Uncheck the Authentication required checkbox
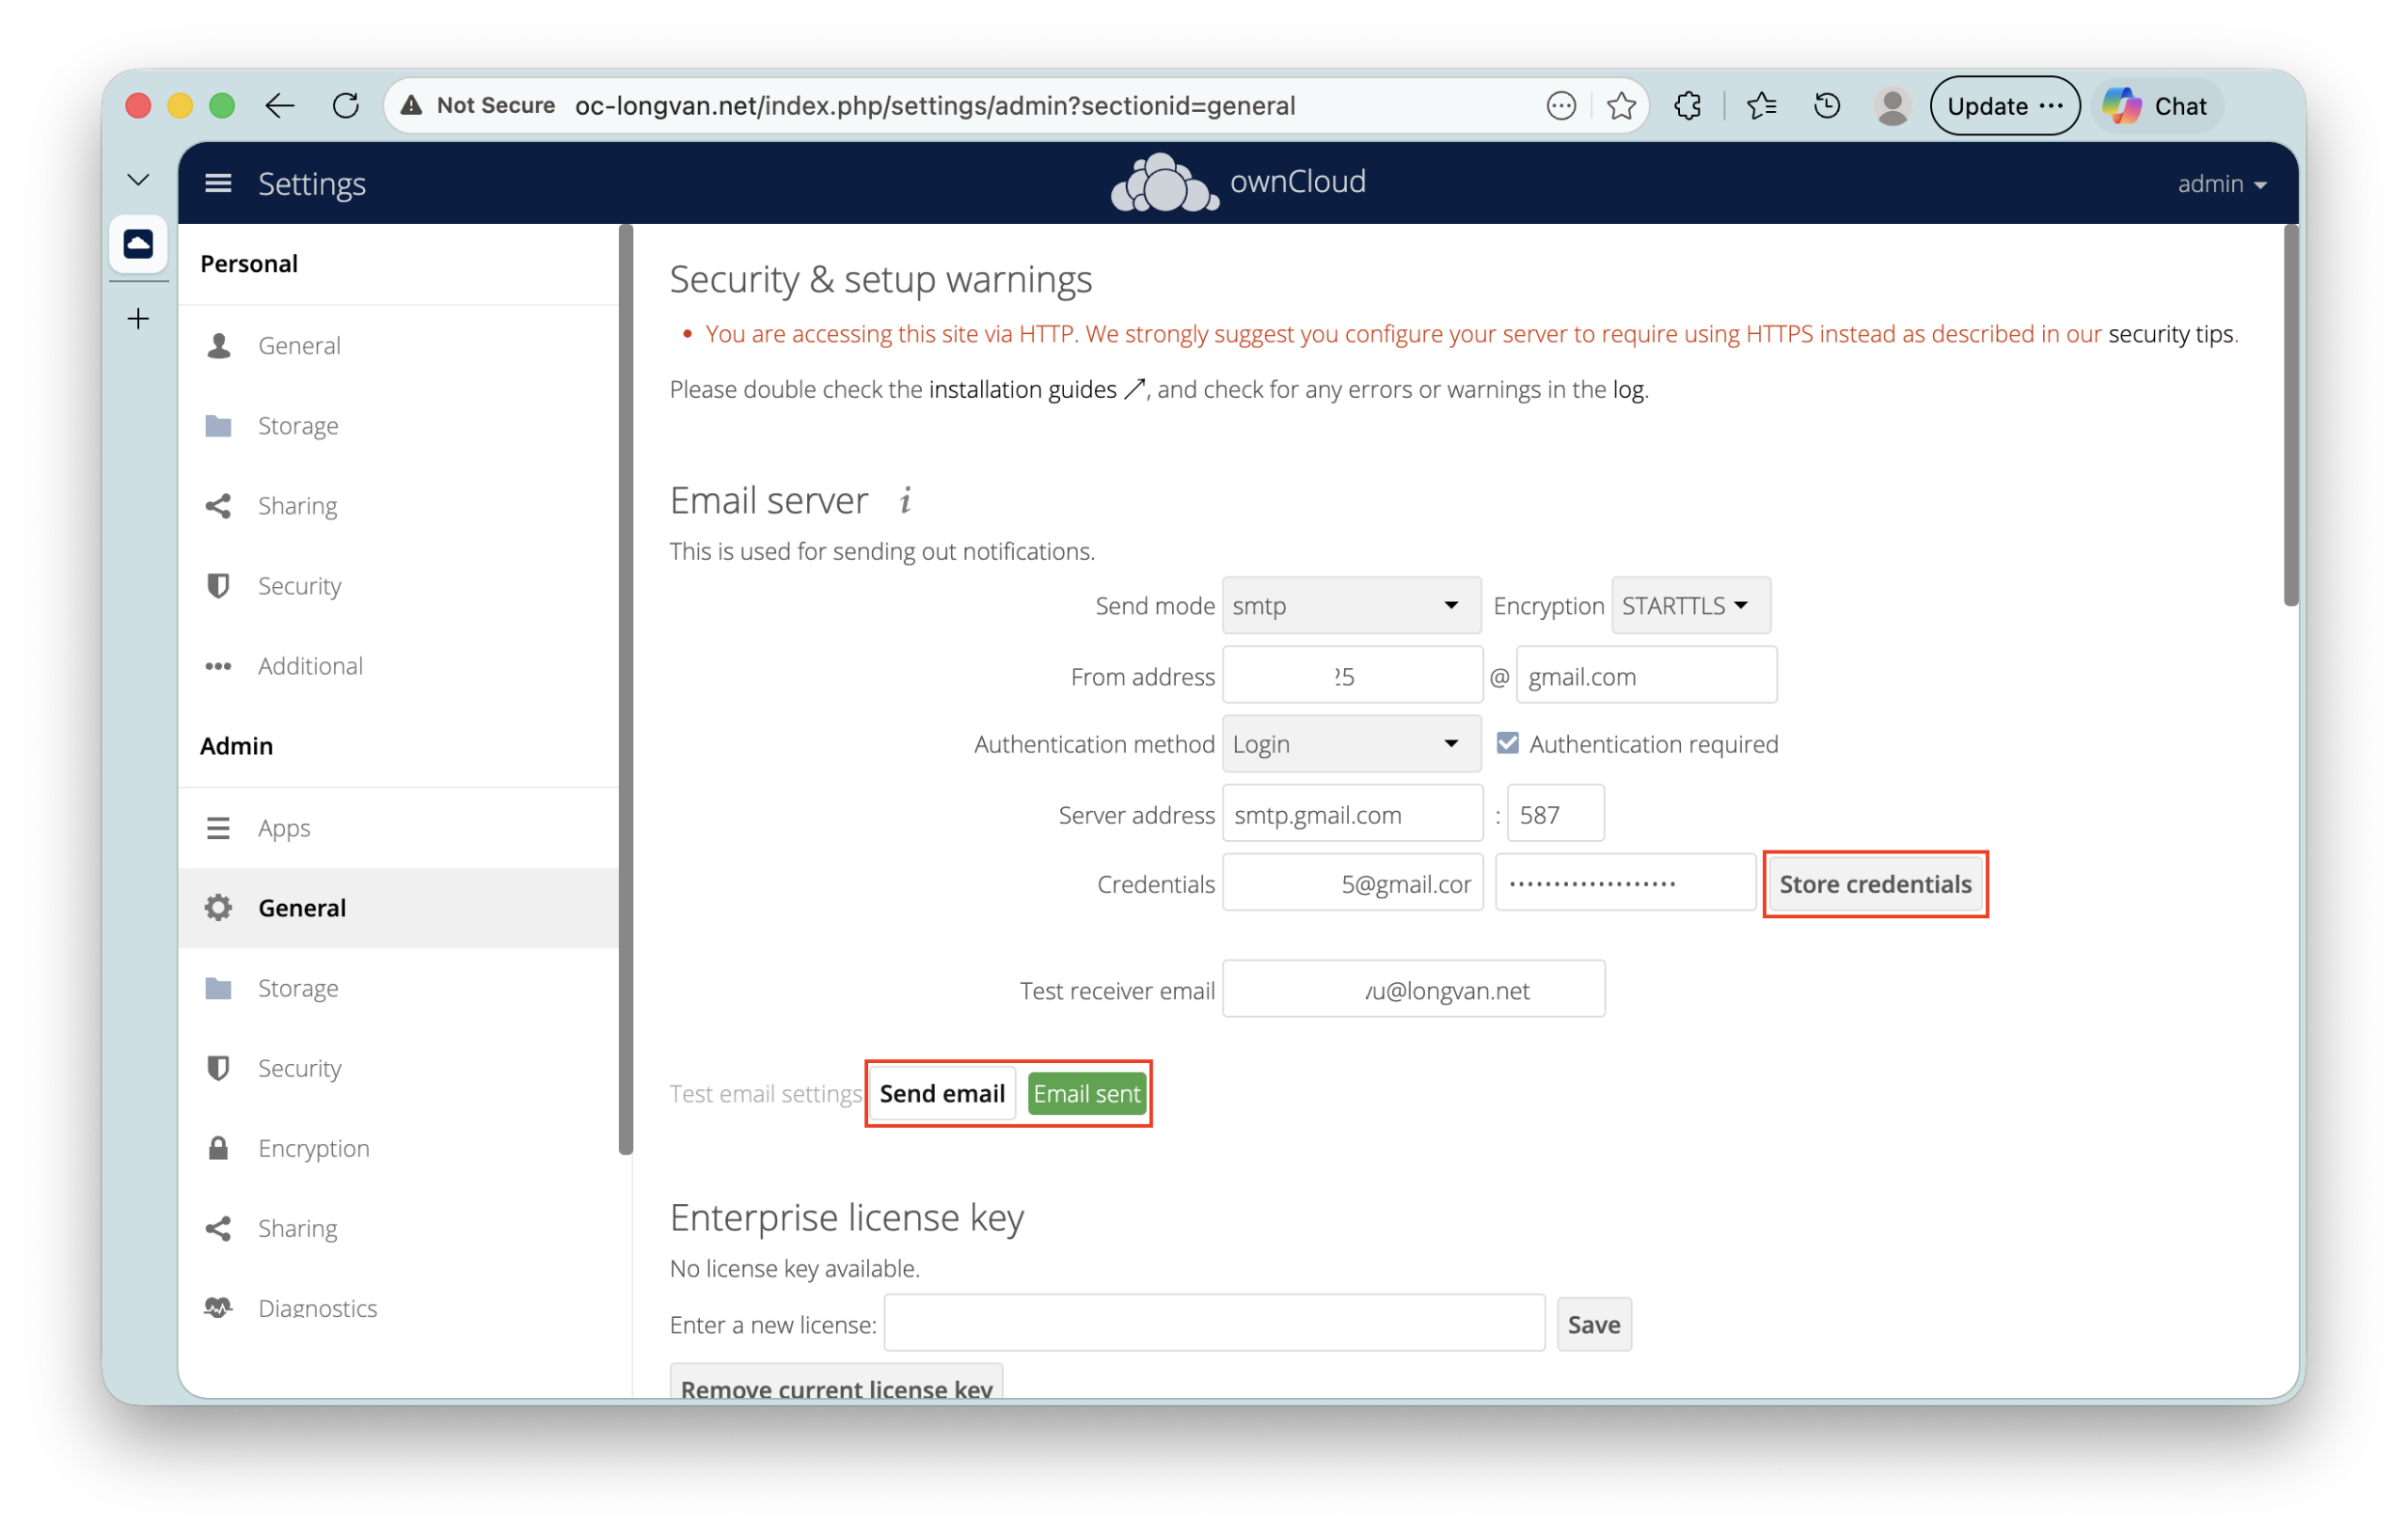 pos(1507,743)
